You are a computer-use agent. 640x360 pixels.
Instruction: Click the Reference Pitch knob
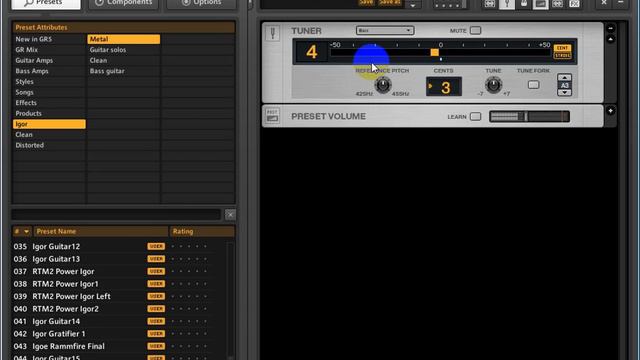tap(382, 84)
